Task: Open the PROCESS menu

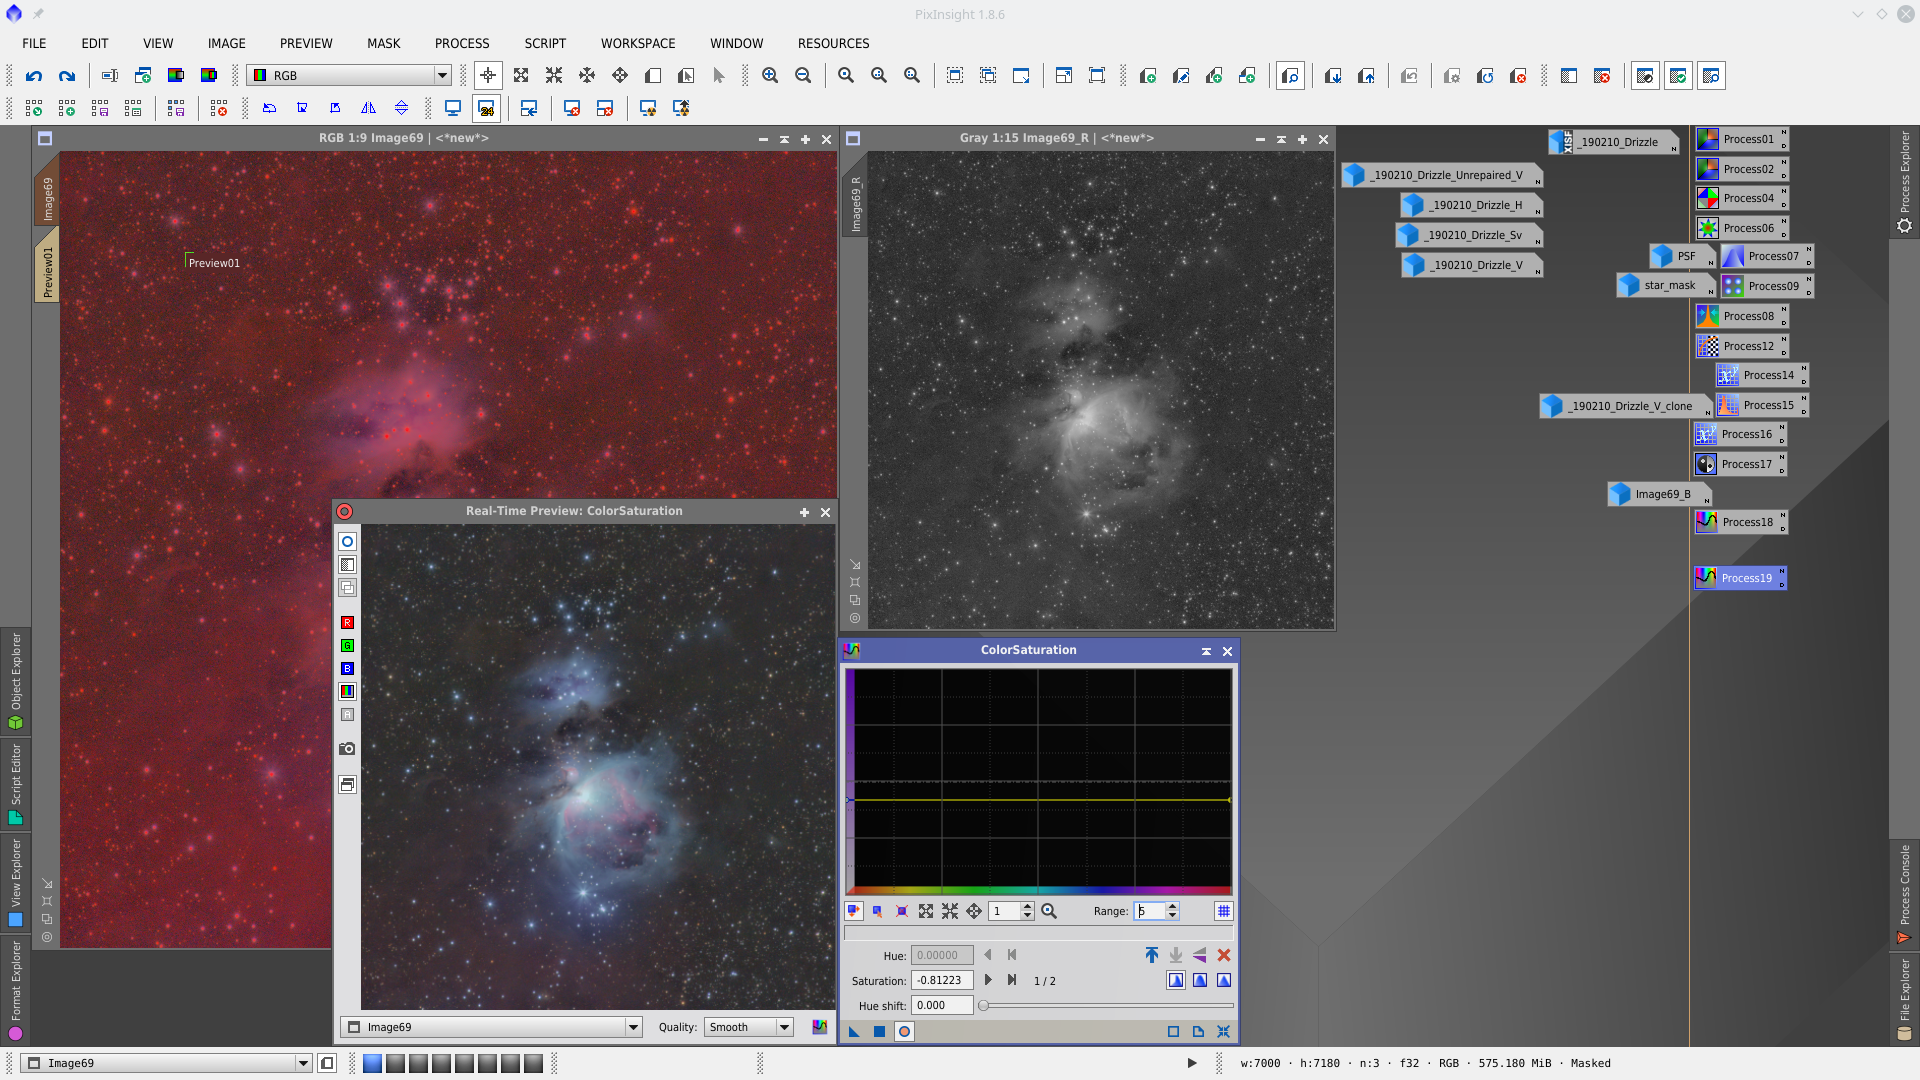Action: (461, 43)
